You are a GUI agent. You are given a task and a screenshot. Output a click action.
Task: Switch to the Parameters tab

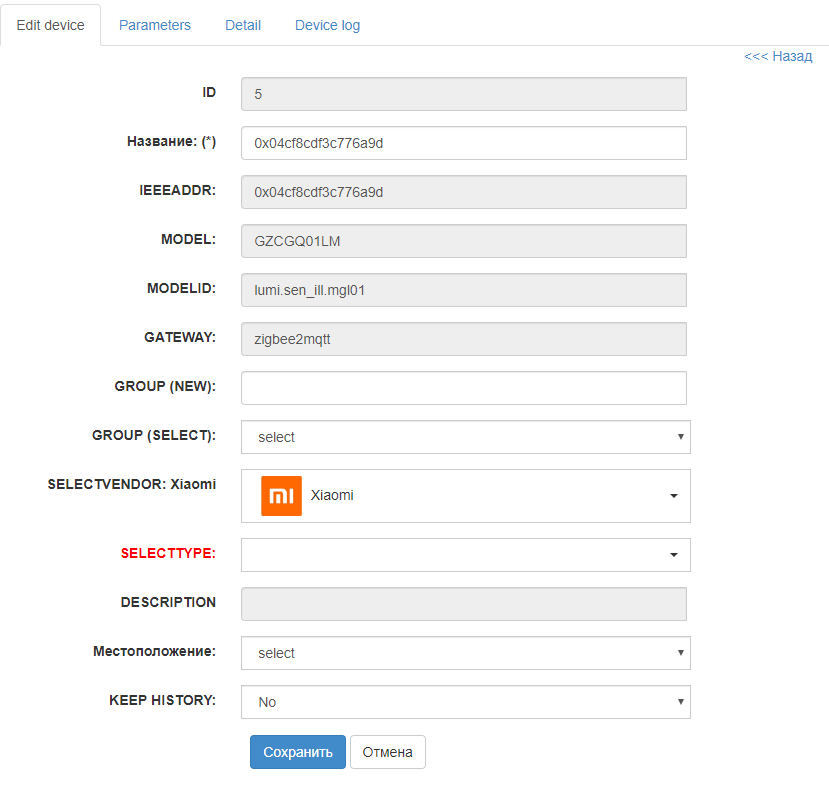pyautogui.click(x=154, y=25)
